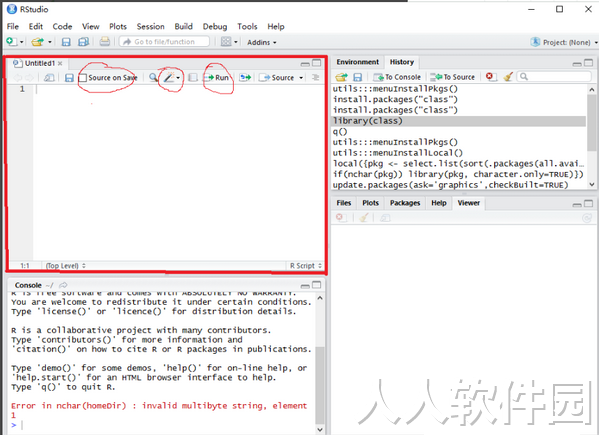Switch to the Files tab

tap(344, 203)
